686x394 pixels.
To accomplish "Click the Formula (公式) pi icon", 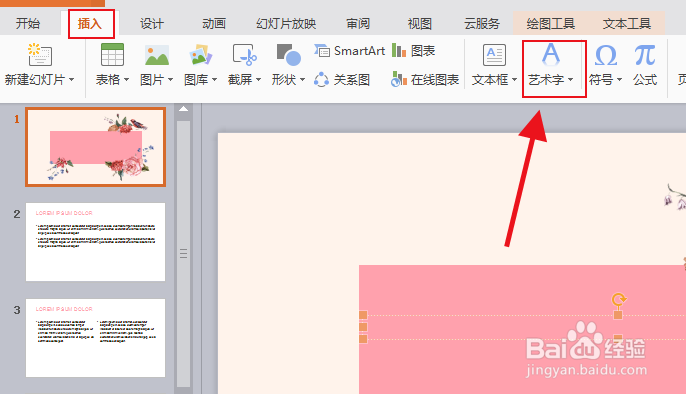I will pos(645,55).
